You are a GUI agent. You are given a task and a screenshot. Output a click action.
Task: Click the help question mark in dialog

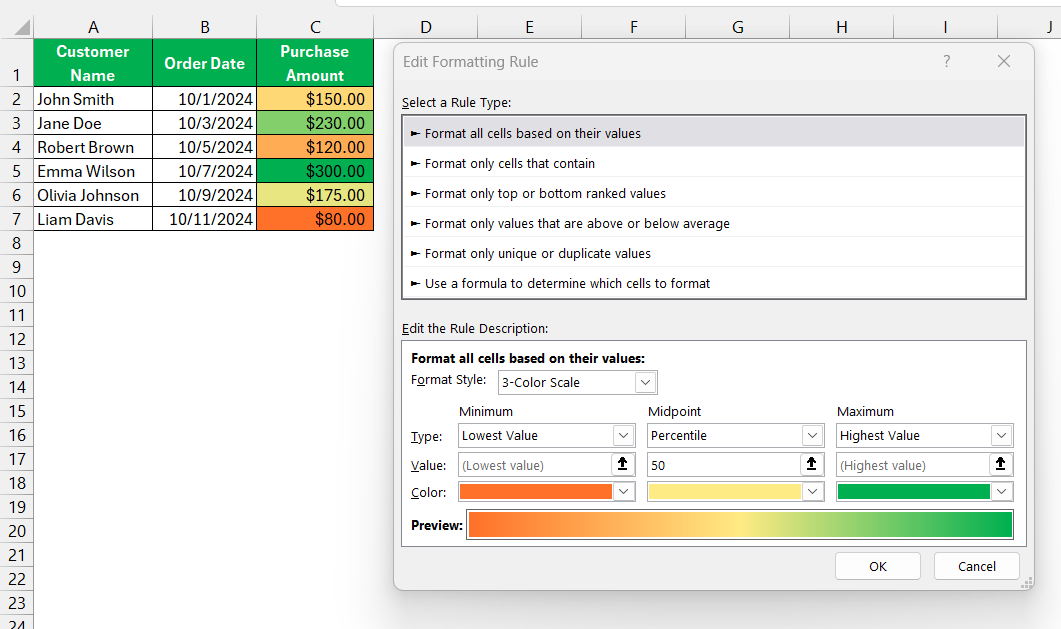(x=947, y=62)
